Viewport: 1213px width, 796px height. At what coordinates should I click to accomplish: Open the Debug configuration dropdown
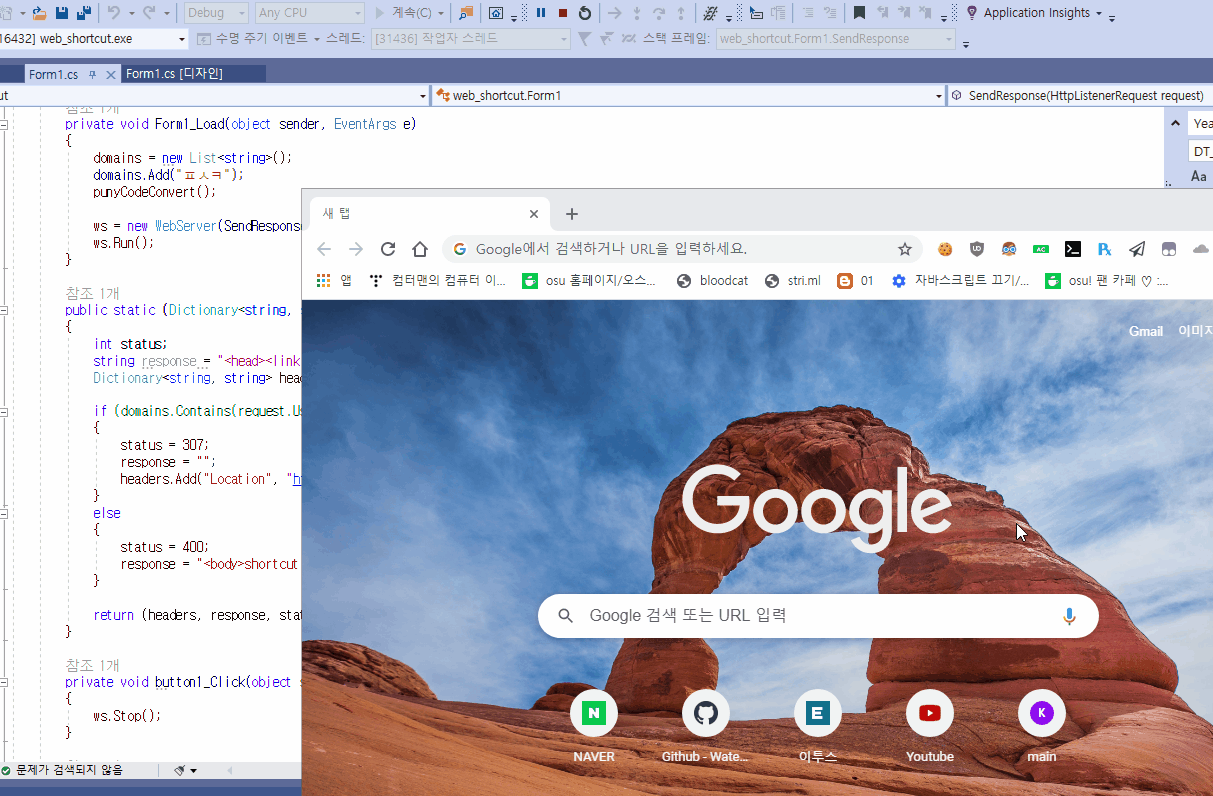(x=216, y=13)
